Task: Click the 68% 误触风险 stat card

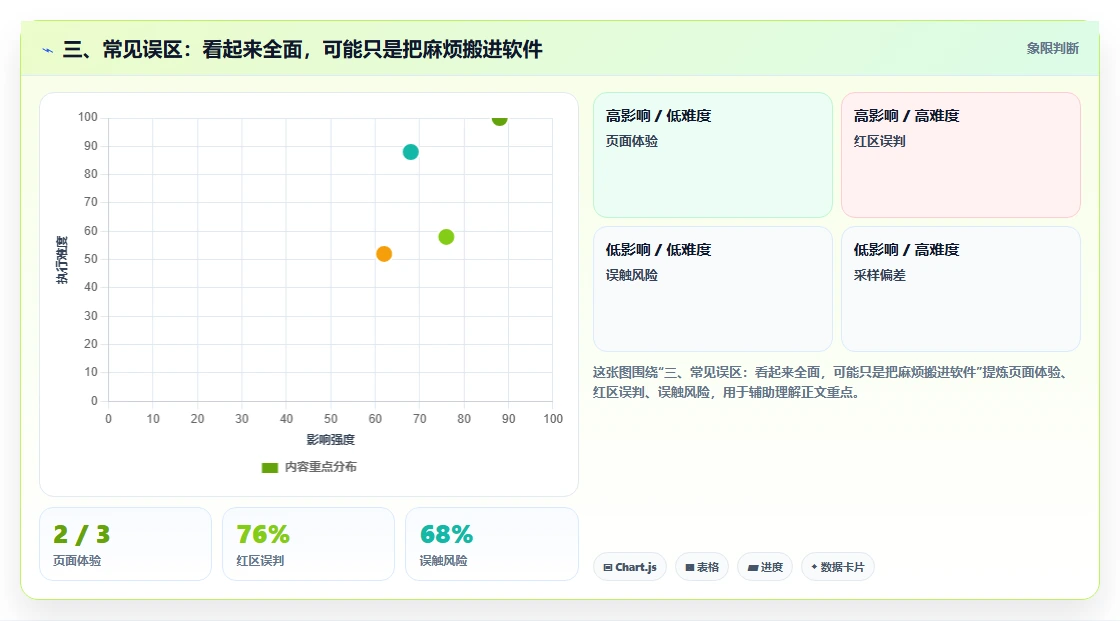Action: tap(491, 544)
